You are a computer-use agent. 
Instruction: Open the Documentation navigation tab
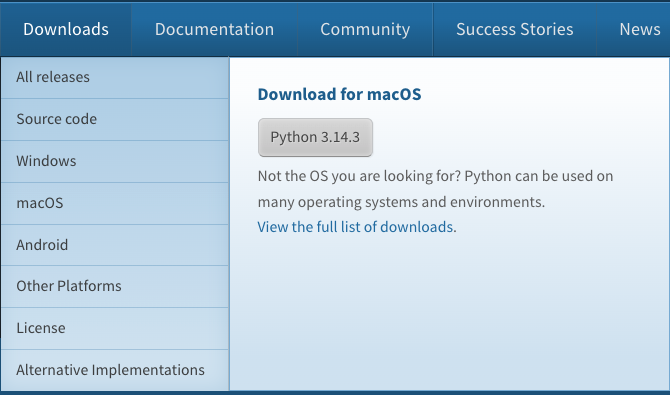coord(214,29)
